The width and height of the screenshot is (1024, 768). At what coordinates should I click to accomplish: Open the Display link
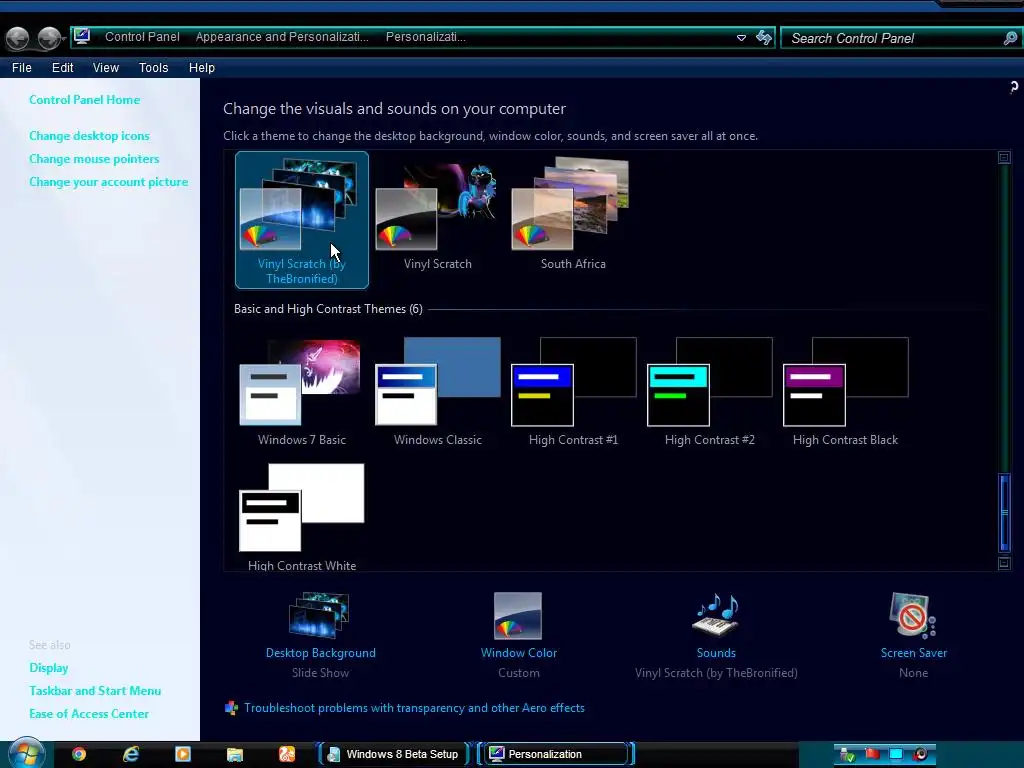pyautogui.click(x=48, y=667)
